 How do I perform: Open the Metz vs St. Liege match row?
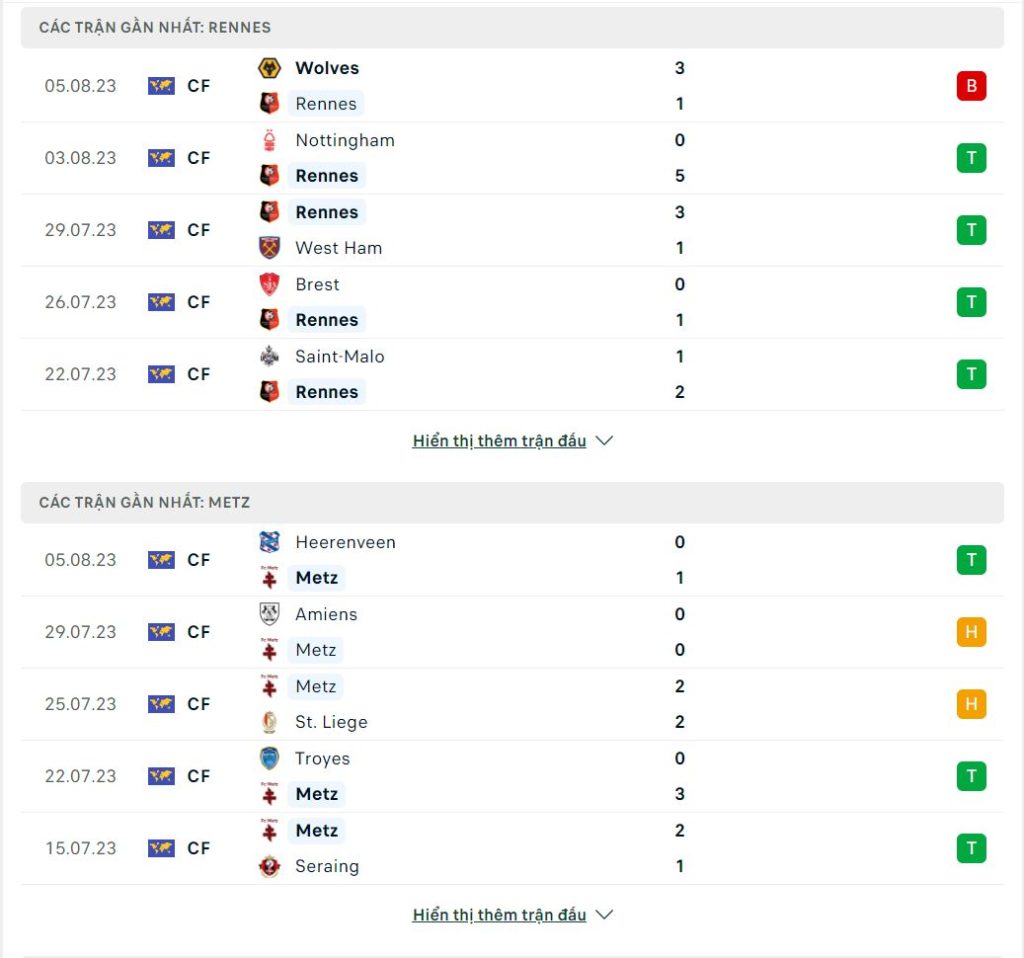[x=512, y=704]
